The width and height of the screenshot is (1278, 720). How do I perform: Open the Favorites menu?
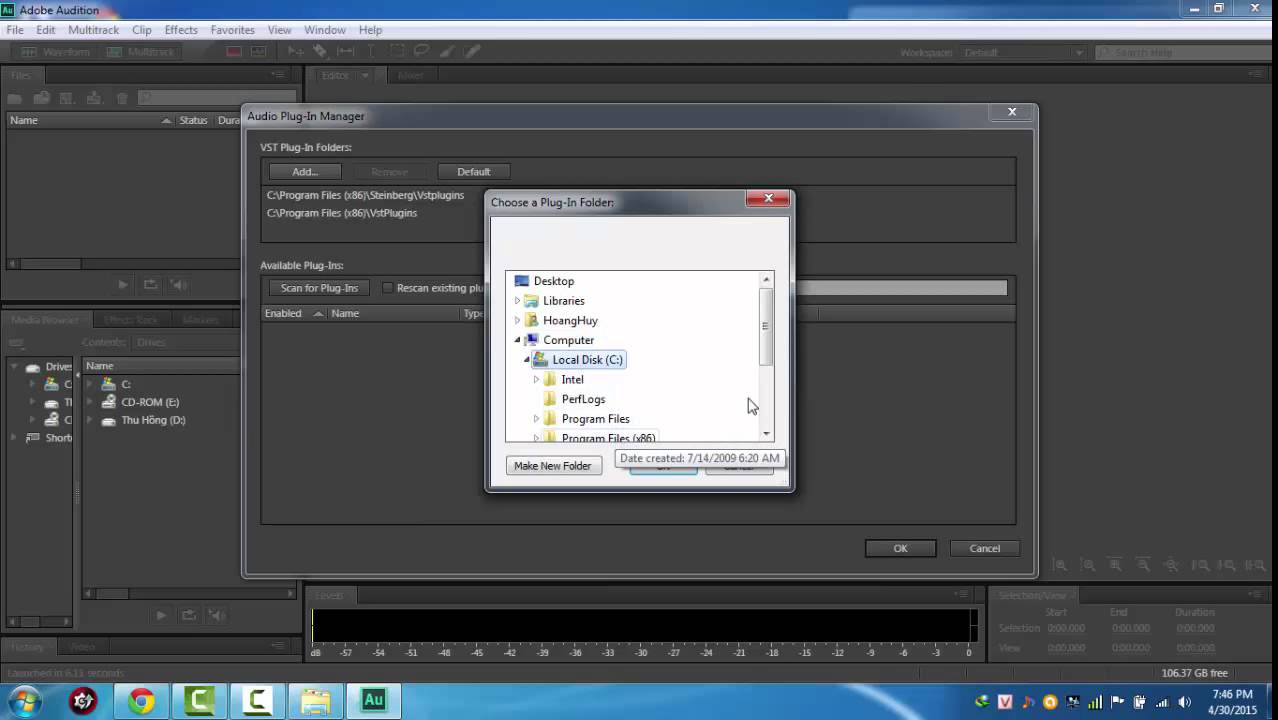(232, 30)
